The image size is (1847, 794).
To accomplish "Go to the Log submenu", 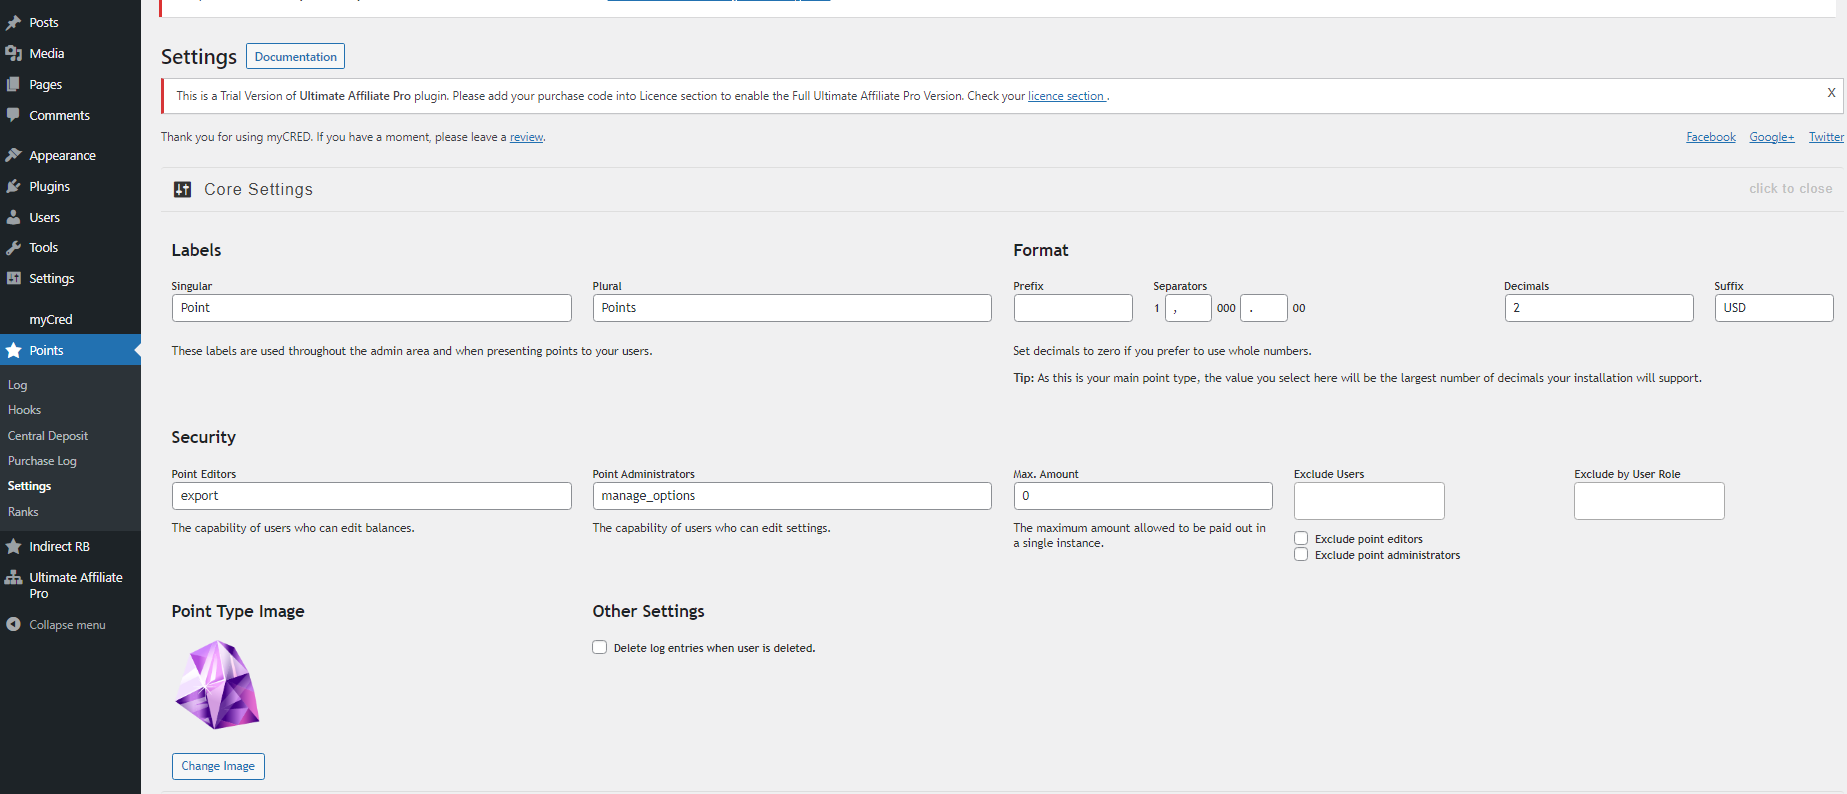I will coord(18,385).
